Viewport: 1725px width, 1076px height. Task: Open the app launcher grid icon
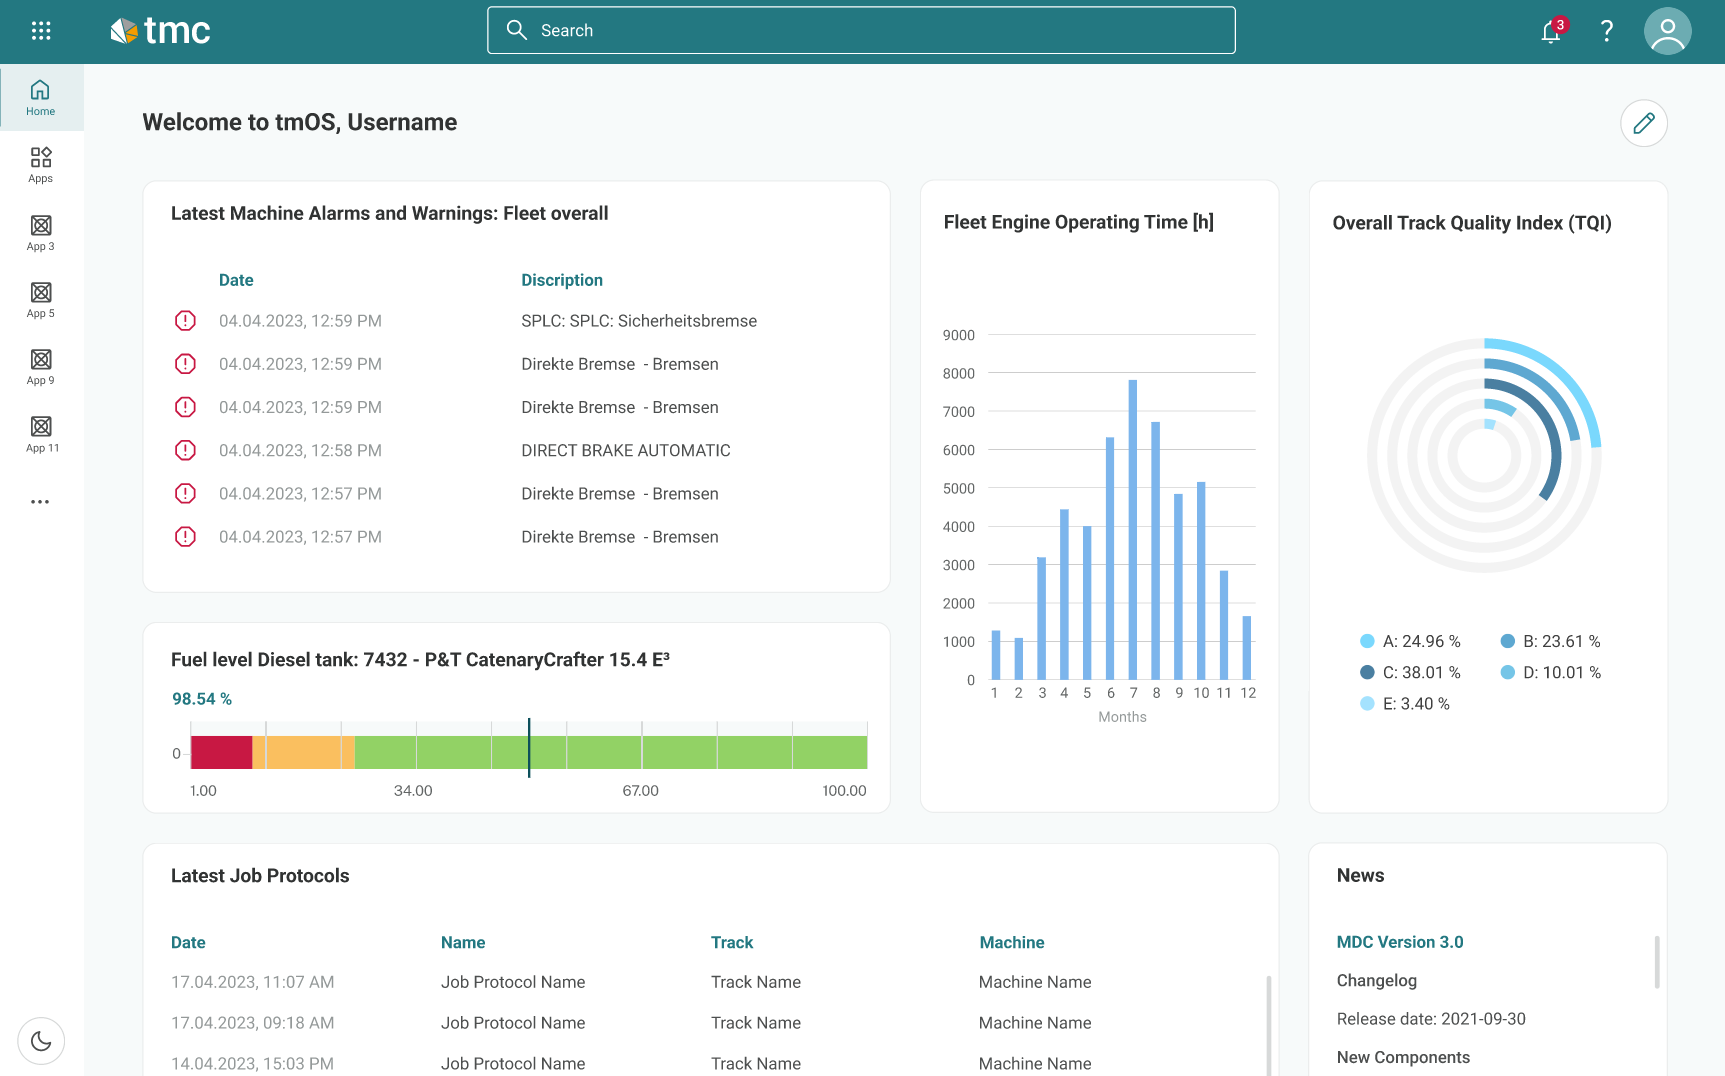coord(41,31)
